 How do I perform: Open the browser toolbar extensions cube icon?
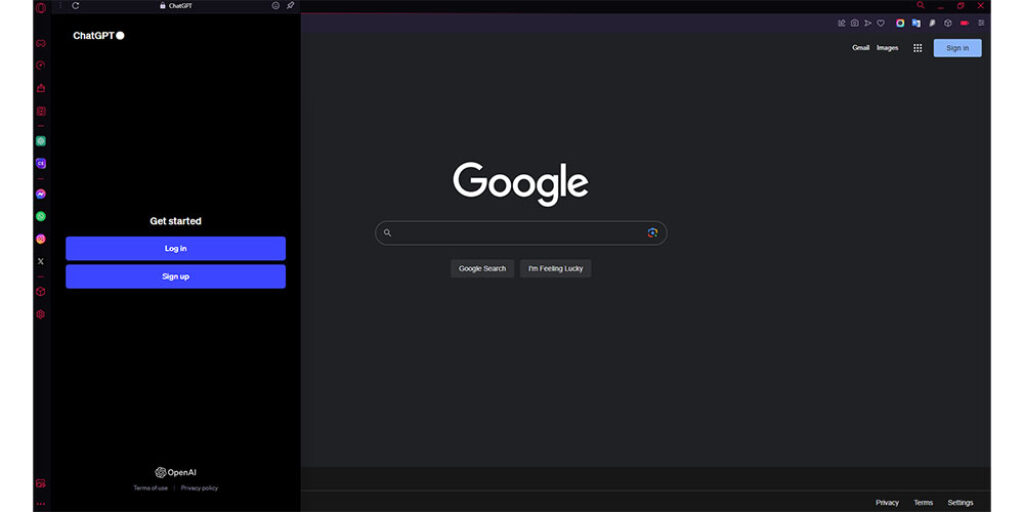948,23
